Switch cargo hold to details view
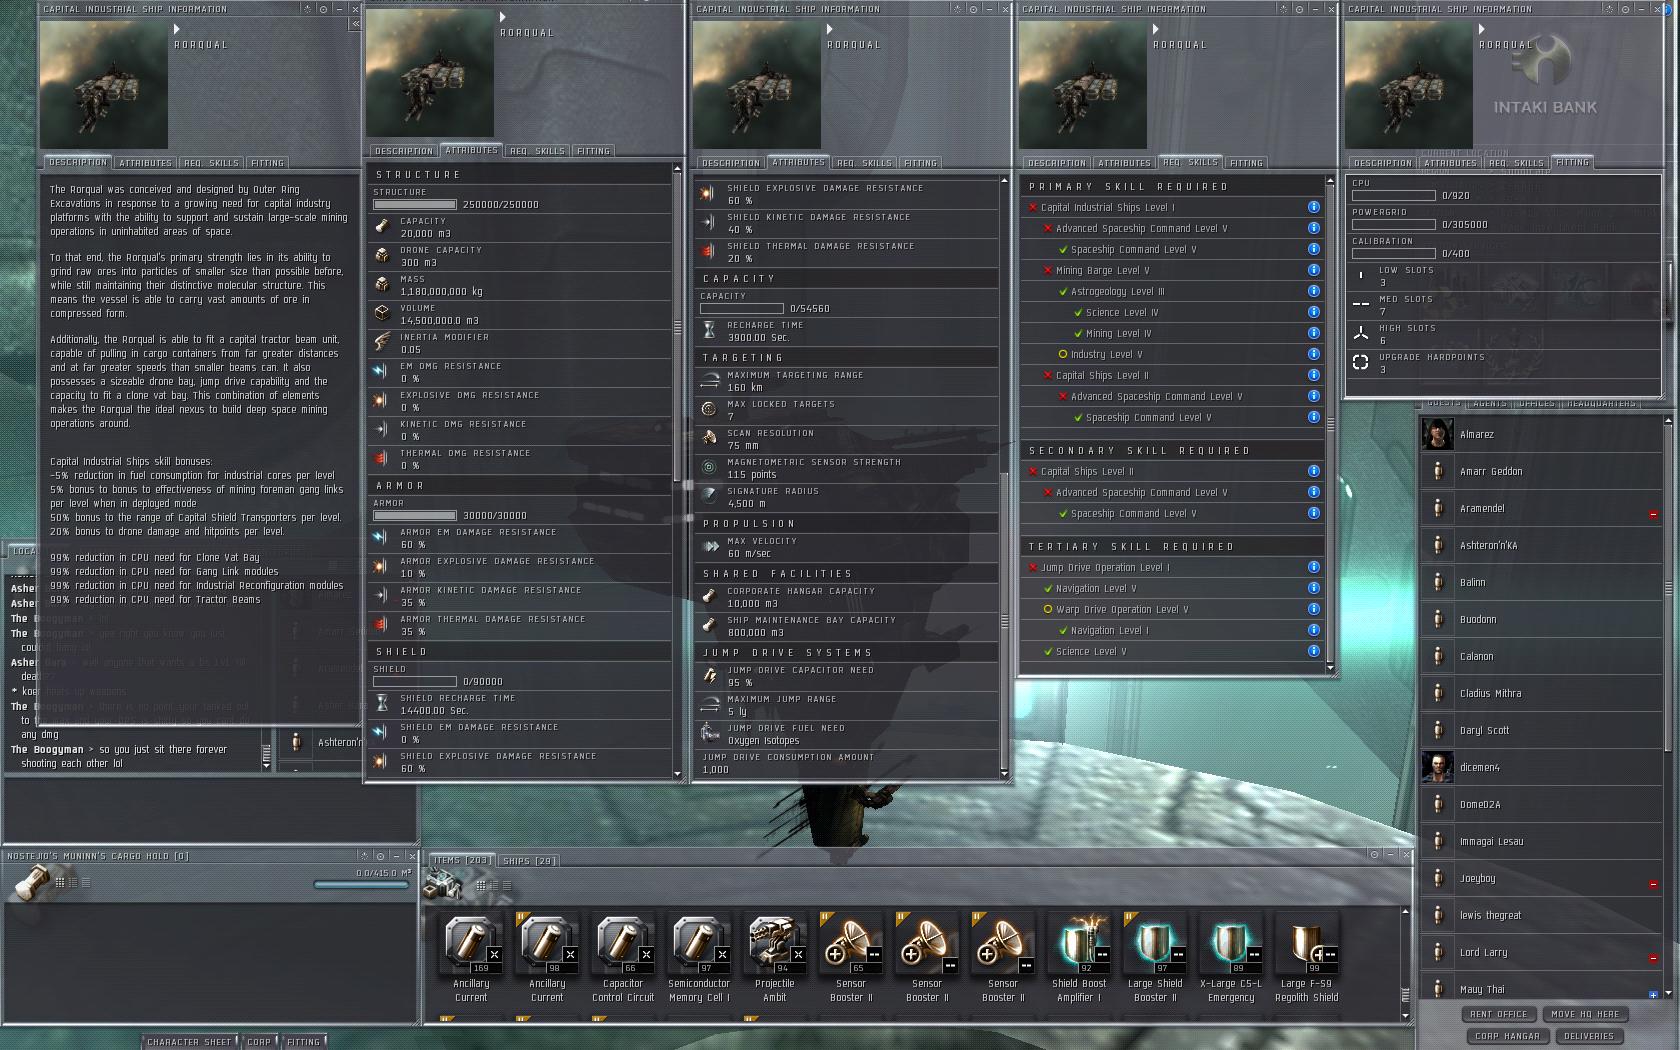This screenshot has width=1680, height=1050. point(73,882)
